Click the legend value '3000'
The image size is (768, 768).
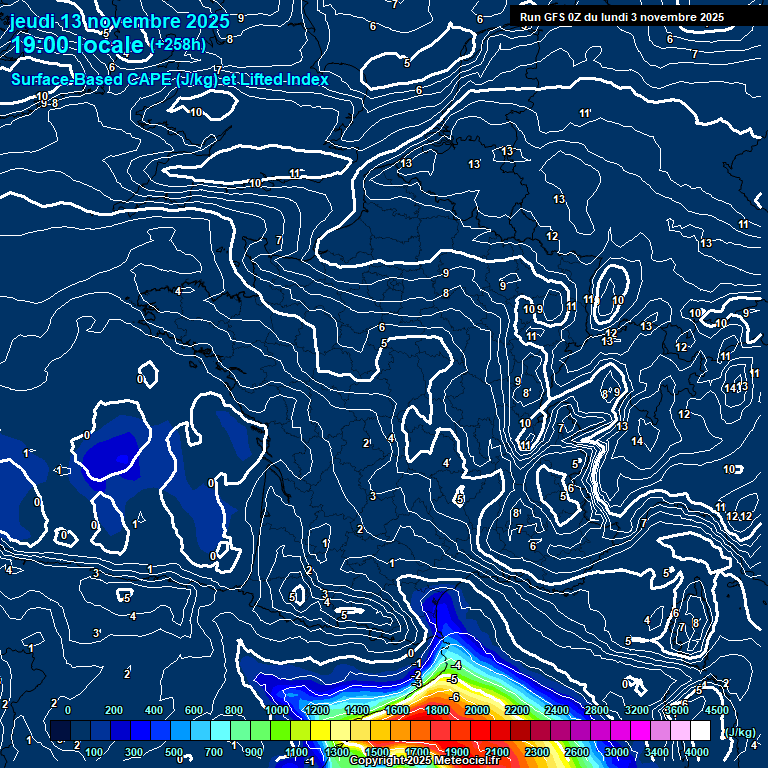617,752
